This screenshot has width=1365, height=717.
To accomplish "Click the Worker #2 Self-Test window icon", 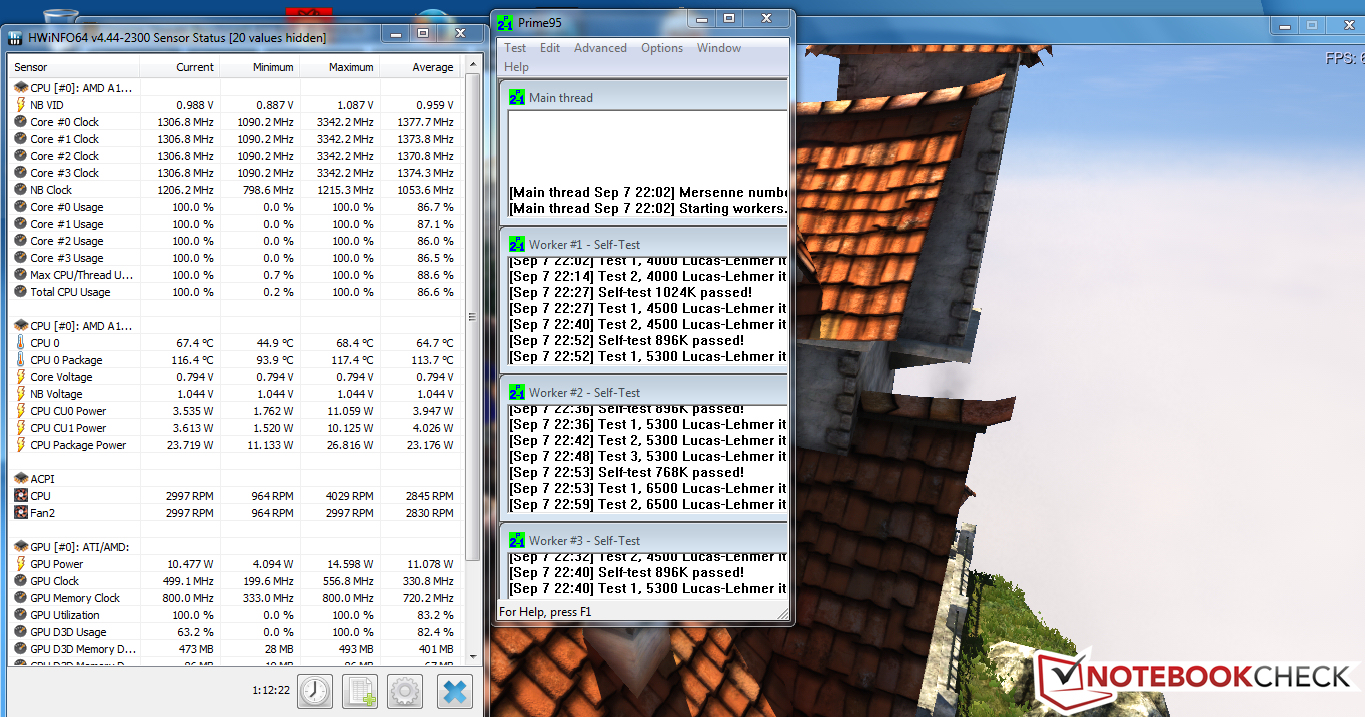I will pos(517,392).
